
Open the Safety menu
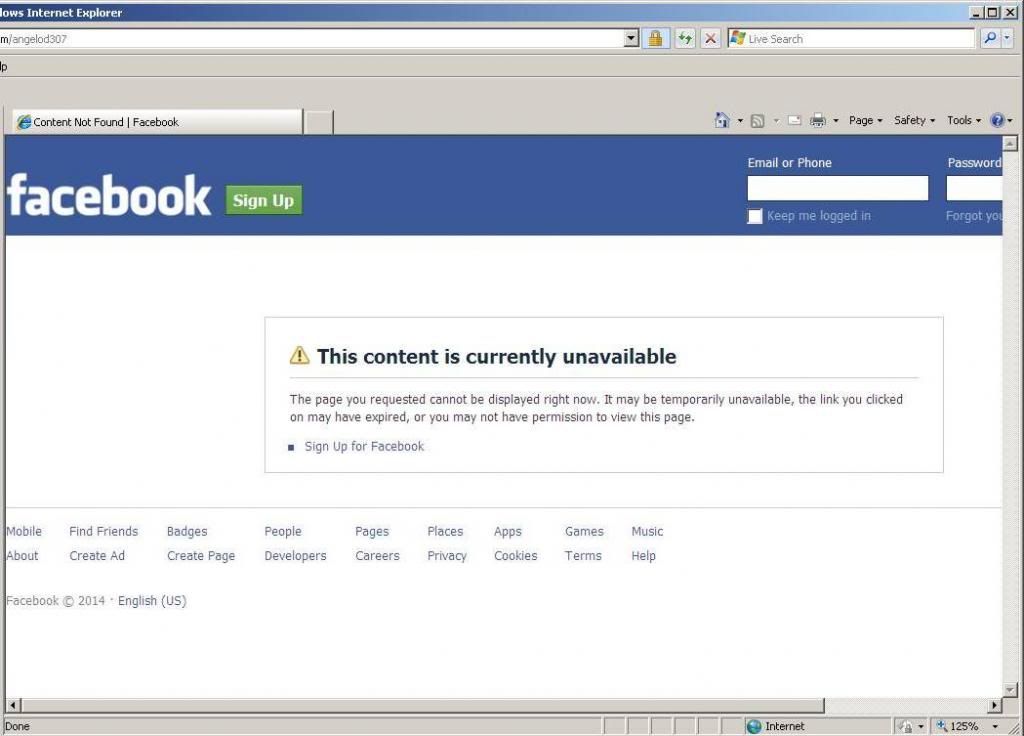pyautogui.click(x=914, y=120)
